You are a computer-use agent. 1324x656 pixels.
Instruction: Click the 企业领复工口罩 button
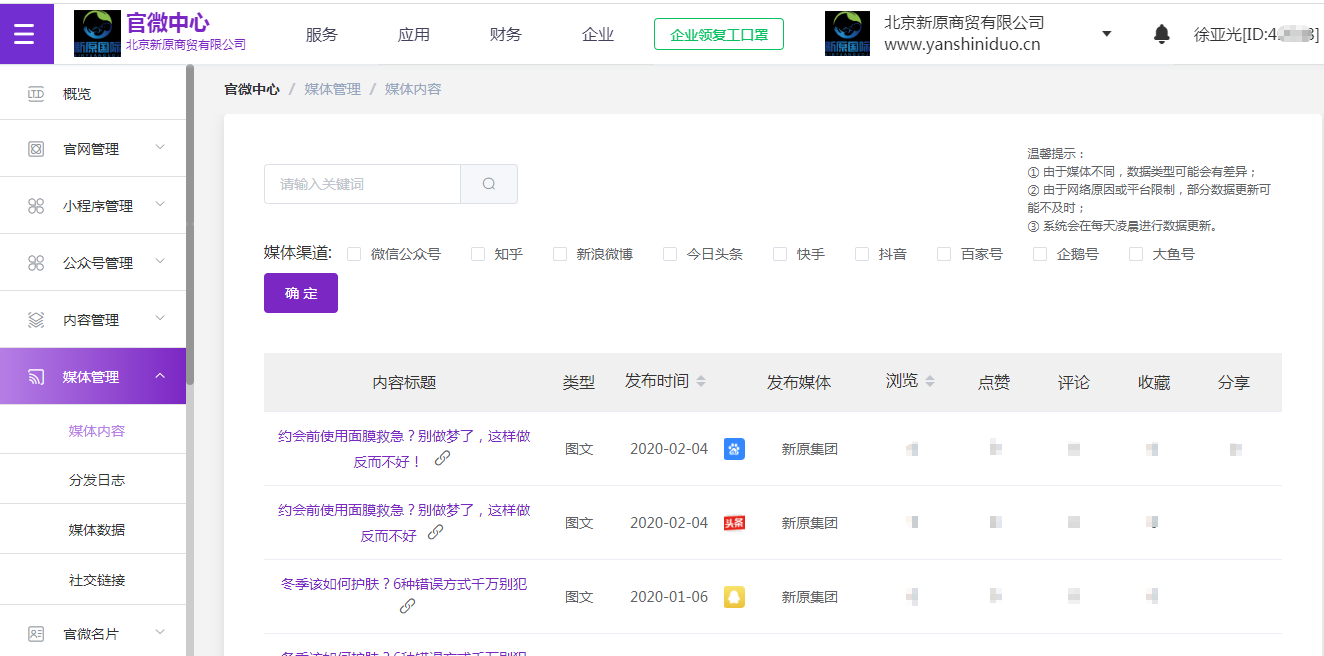pyautogui.click(x=719, y=34)
